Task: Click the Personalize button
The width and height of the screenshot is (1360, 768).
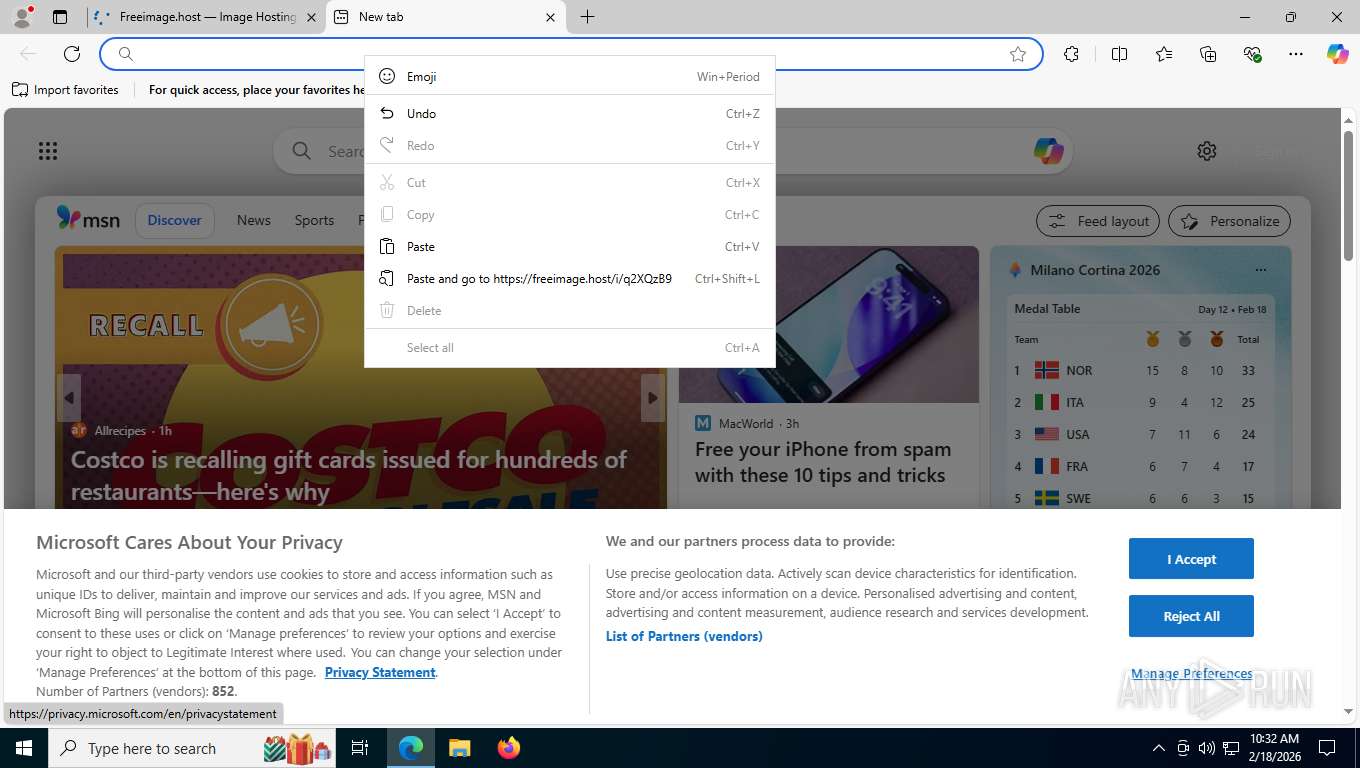Action: click(x=1230, y=221)
